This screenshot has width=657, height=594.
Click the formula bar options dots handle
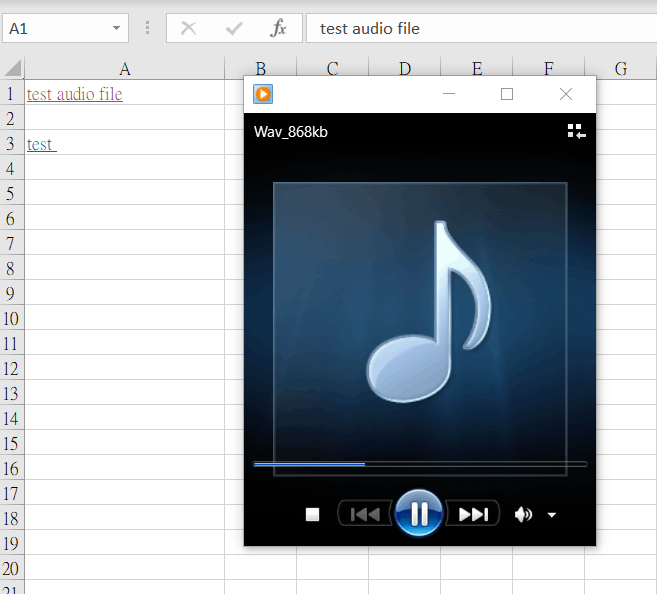point(147,28)
